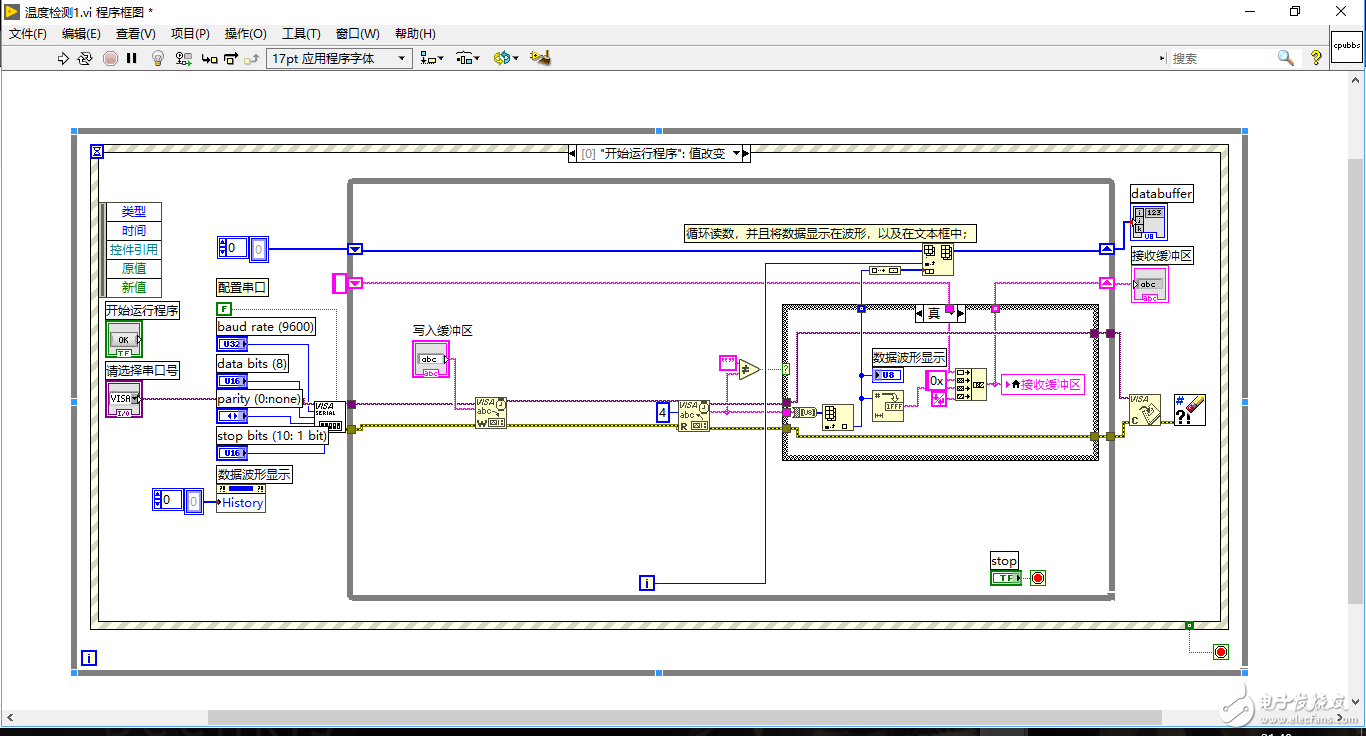Open the 编辑(E) menu
The image size is (1366, 736).
(81, 34)
